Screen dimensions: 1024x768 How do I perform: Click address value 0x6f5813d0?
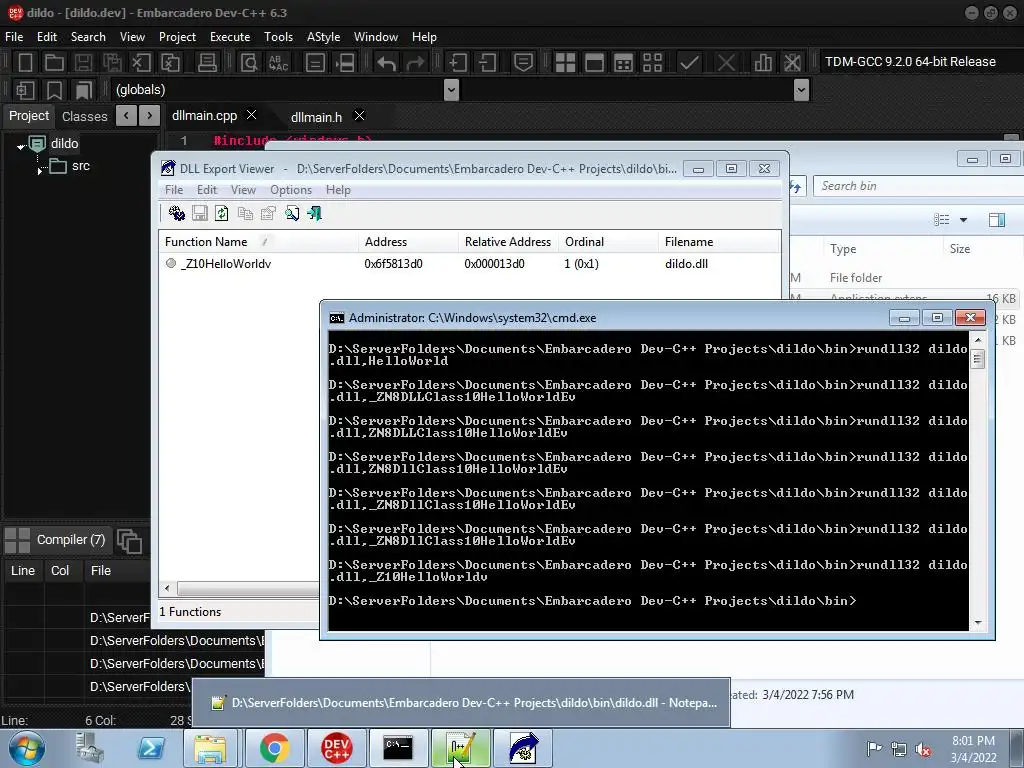coord(393,264)
